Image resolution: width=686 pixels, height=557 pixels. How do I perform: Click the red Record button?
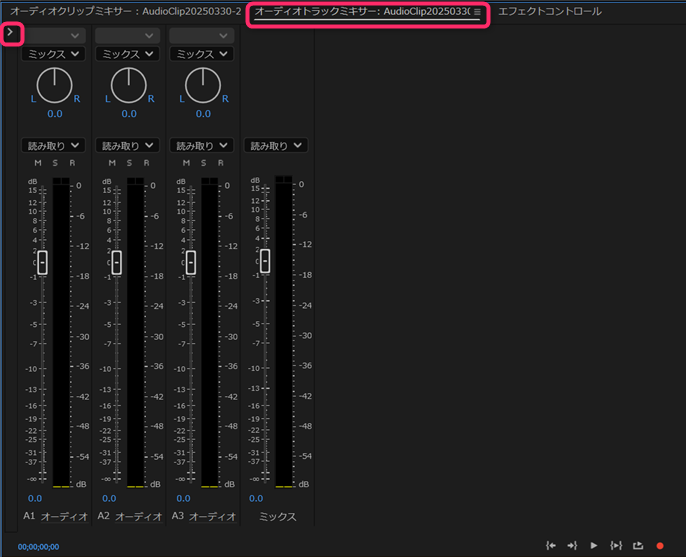(660, 546)
